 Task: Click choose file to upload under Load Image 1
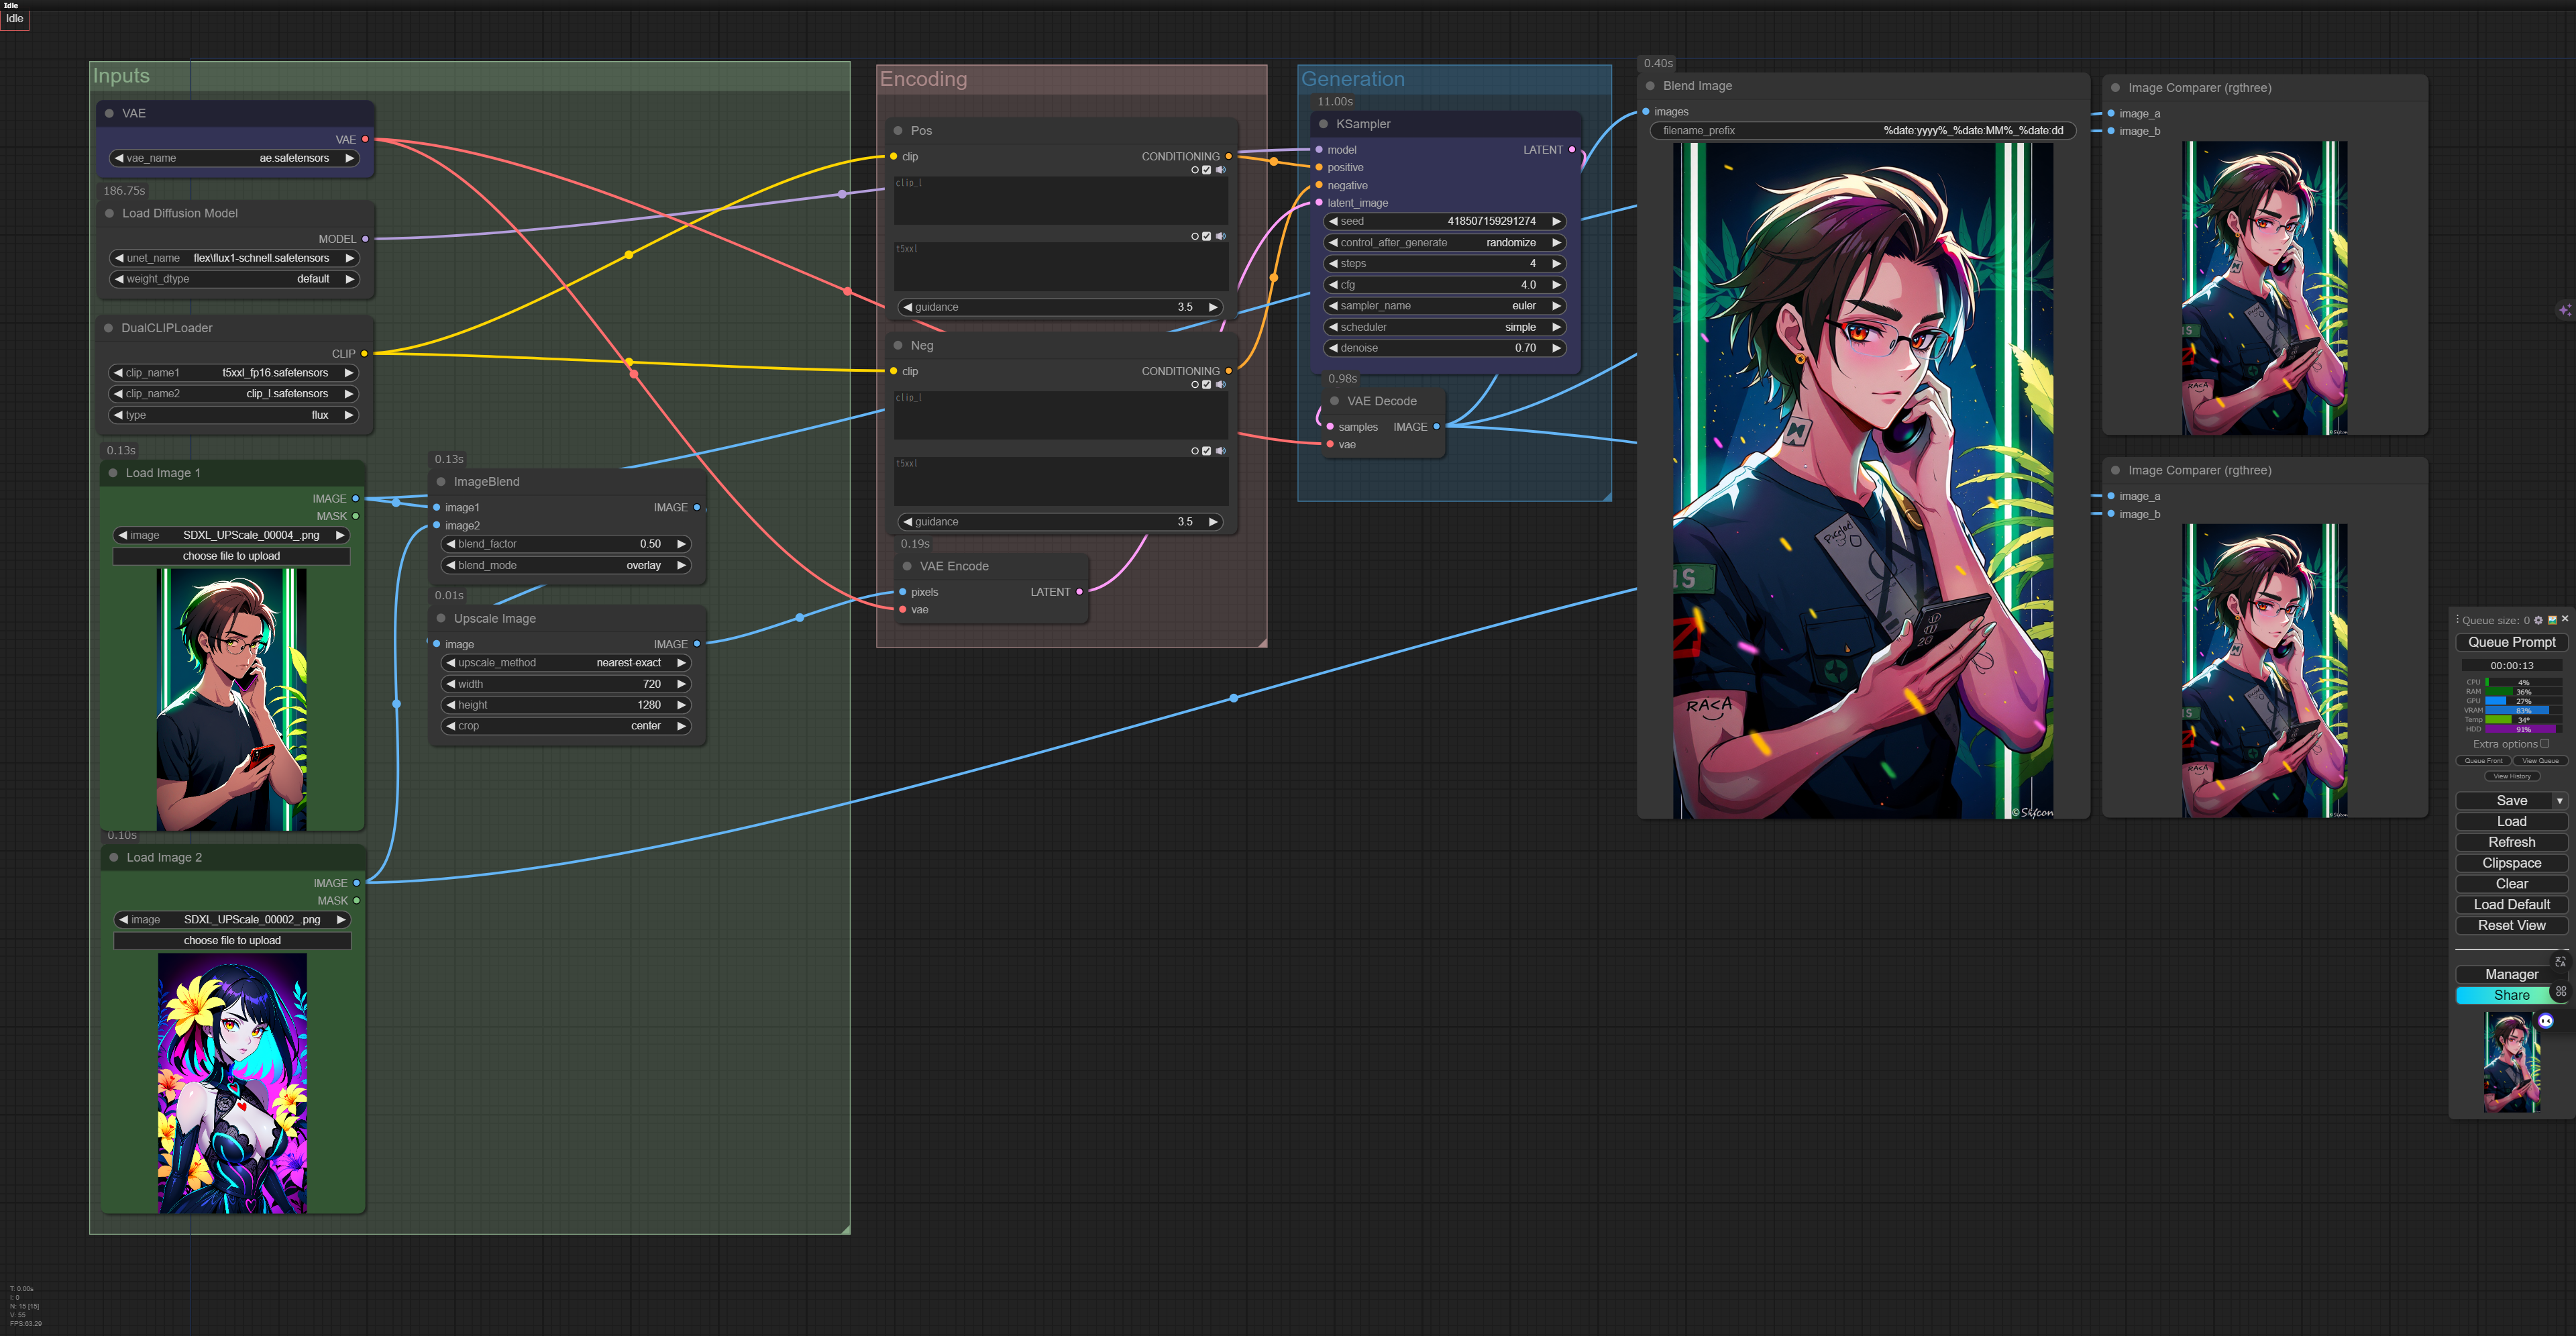[231, 556]
